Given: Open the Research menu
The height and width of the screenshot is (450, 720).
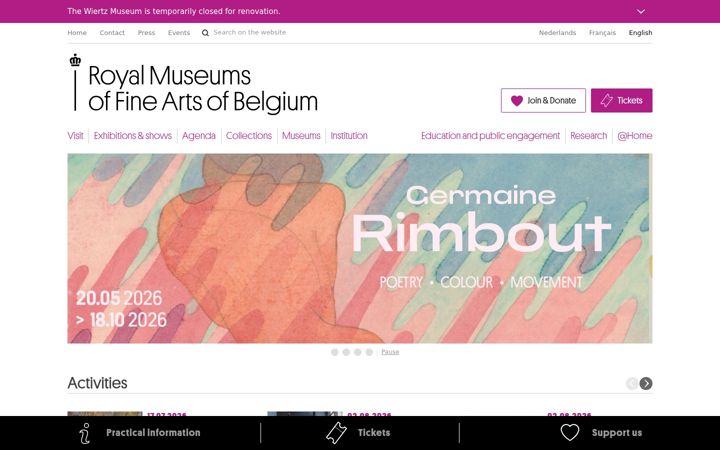Looking at the screenshot, I should (x=589, y=136).
